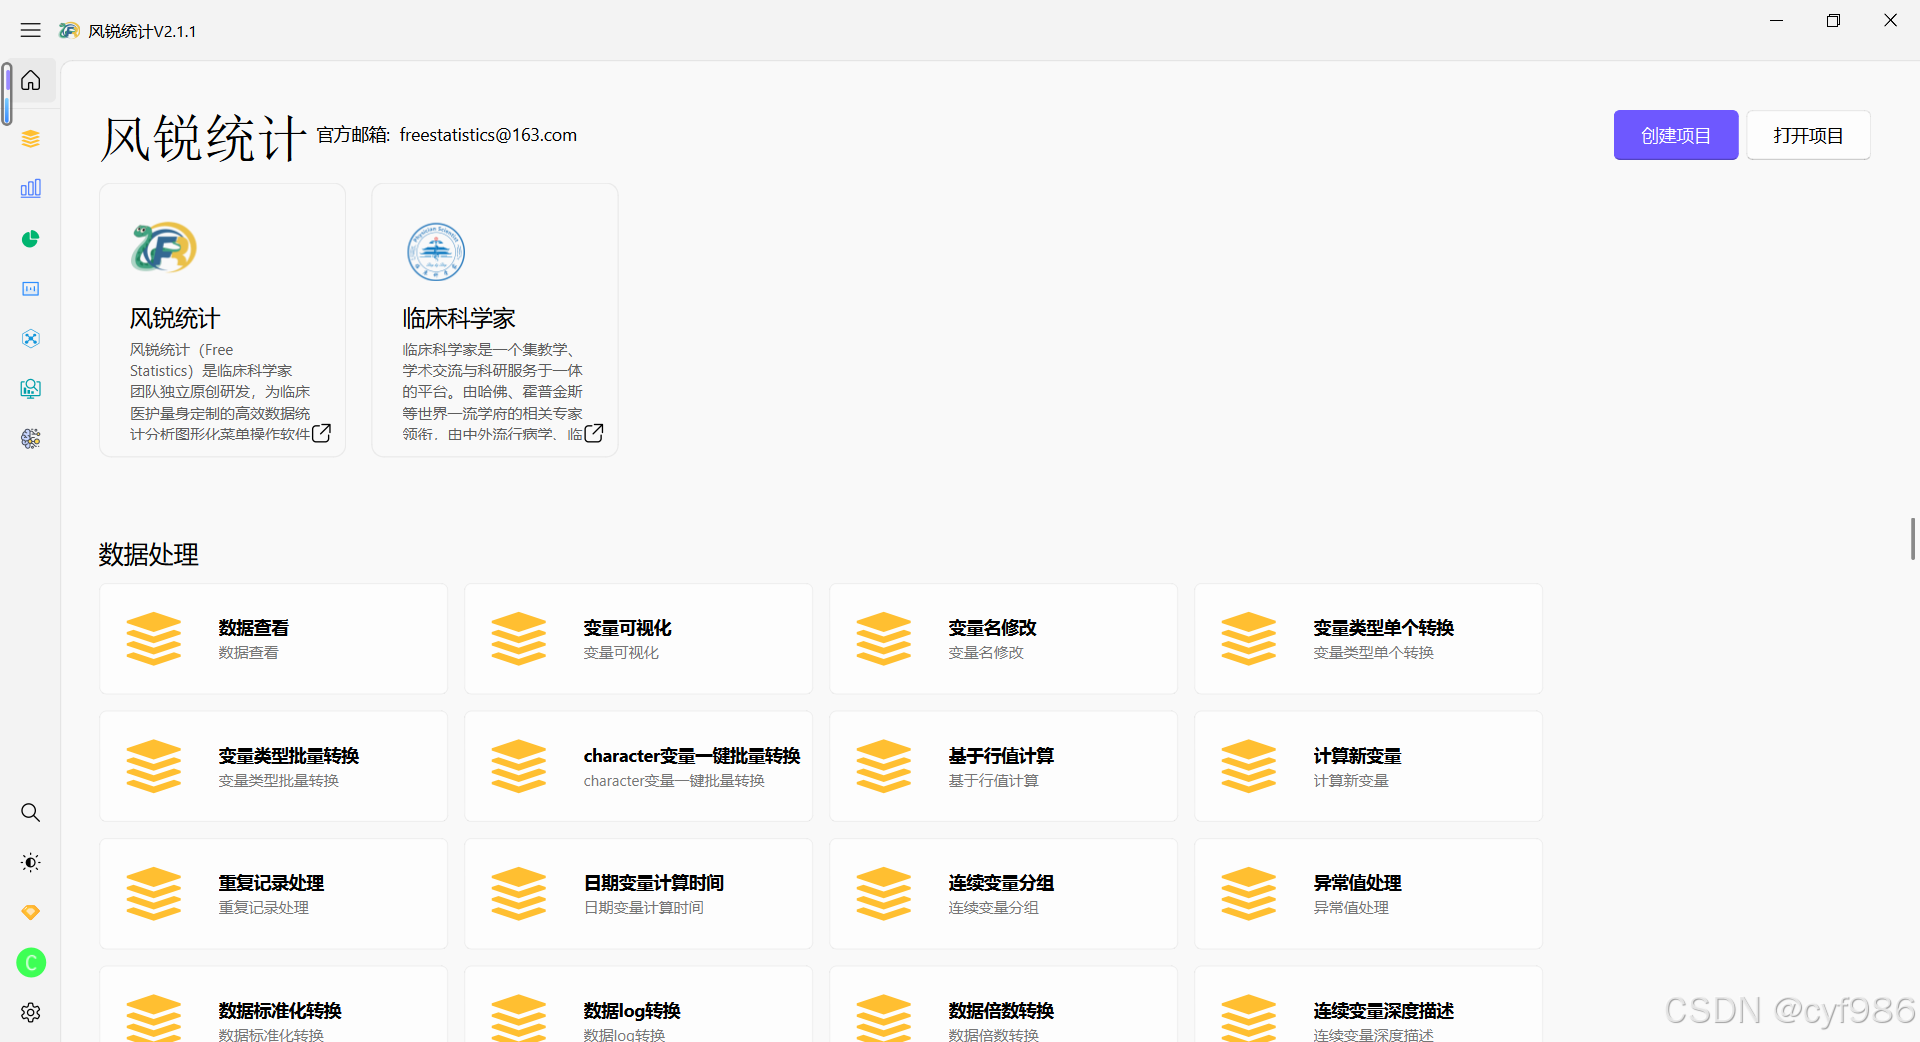
Task: Open the hamburger navigation menu
Action: pyautogui.click(x=31, y=31)
